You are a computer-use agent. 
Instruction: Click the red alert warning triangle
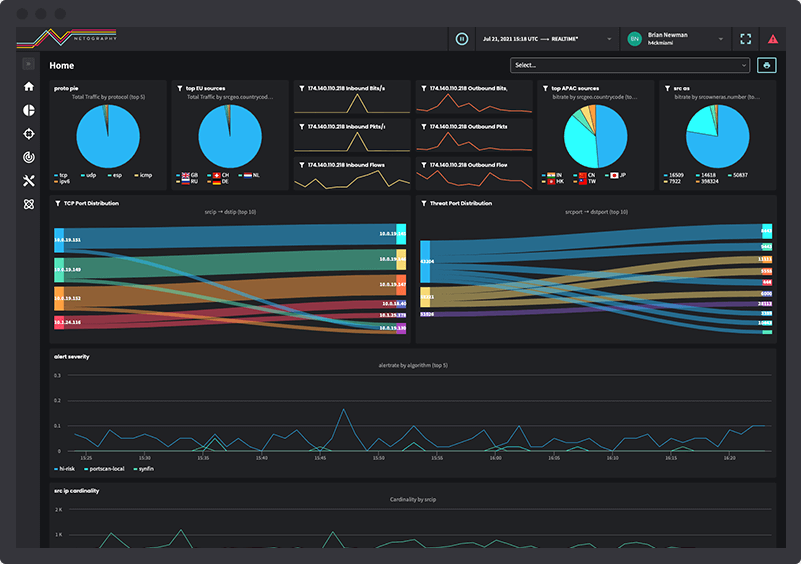(x=773, y=39)
